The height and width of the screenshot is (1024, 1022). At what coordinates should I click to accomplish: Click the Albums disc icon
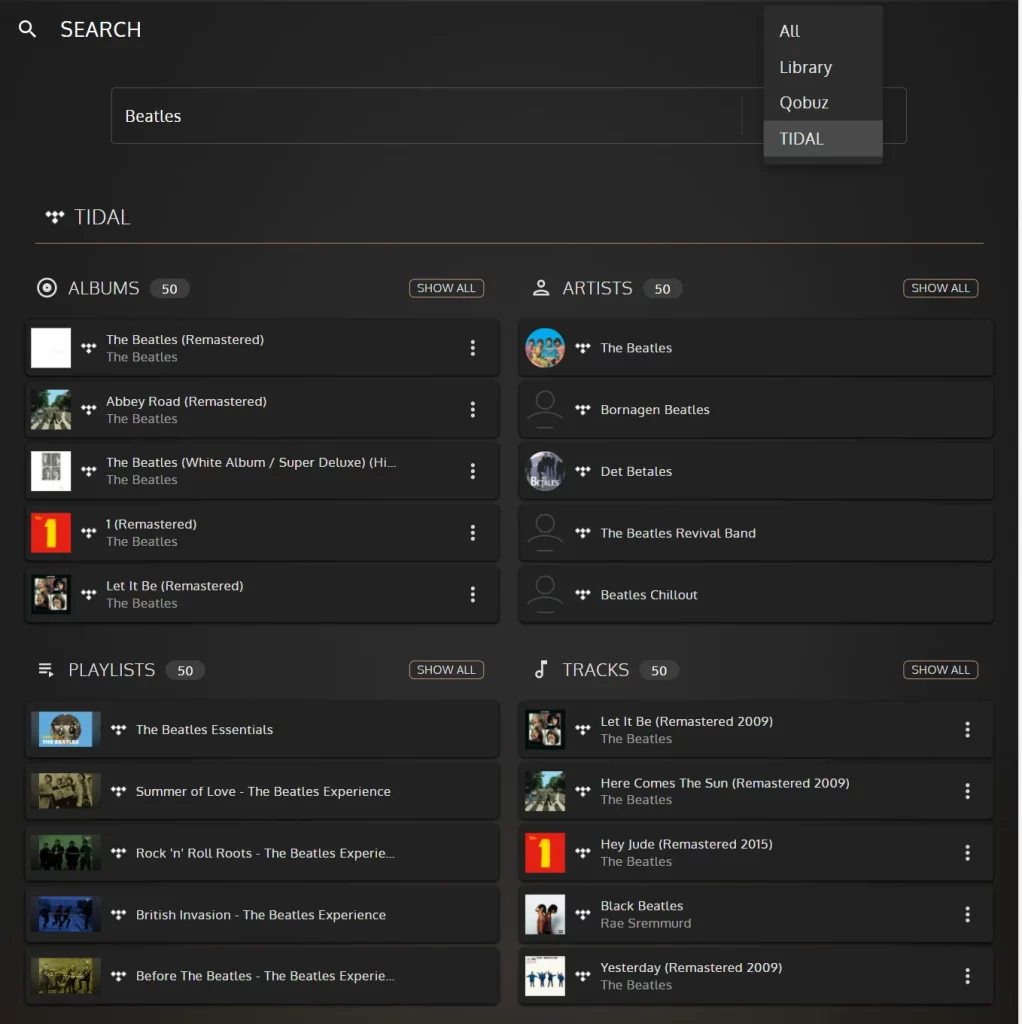pyautogui.click(x=47, y=288)
